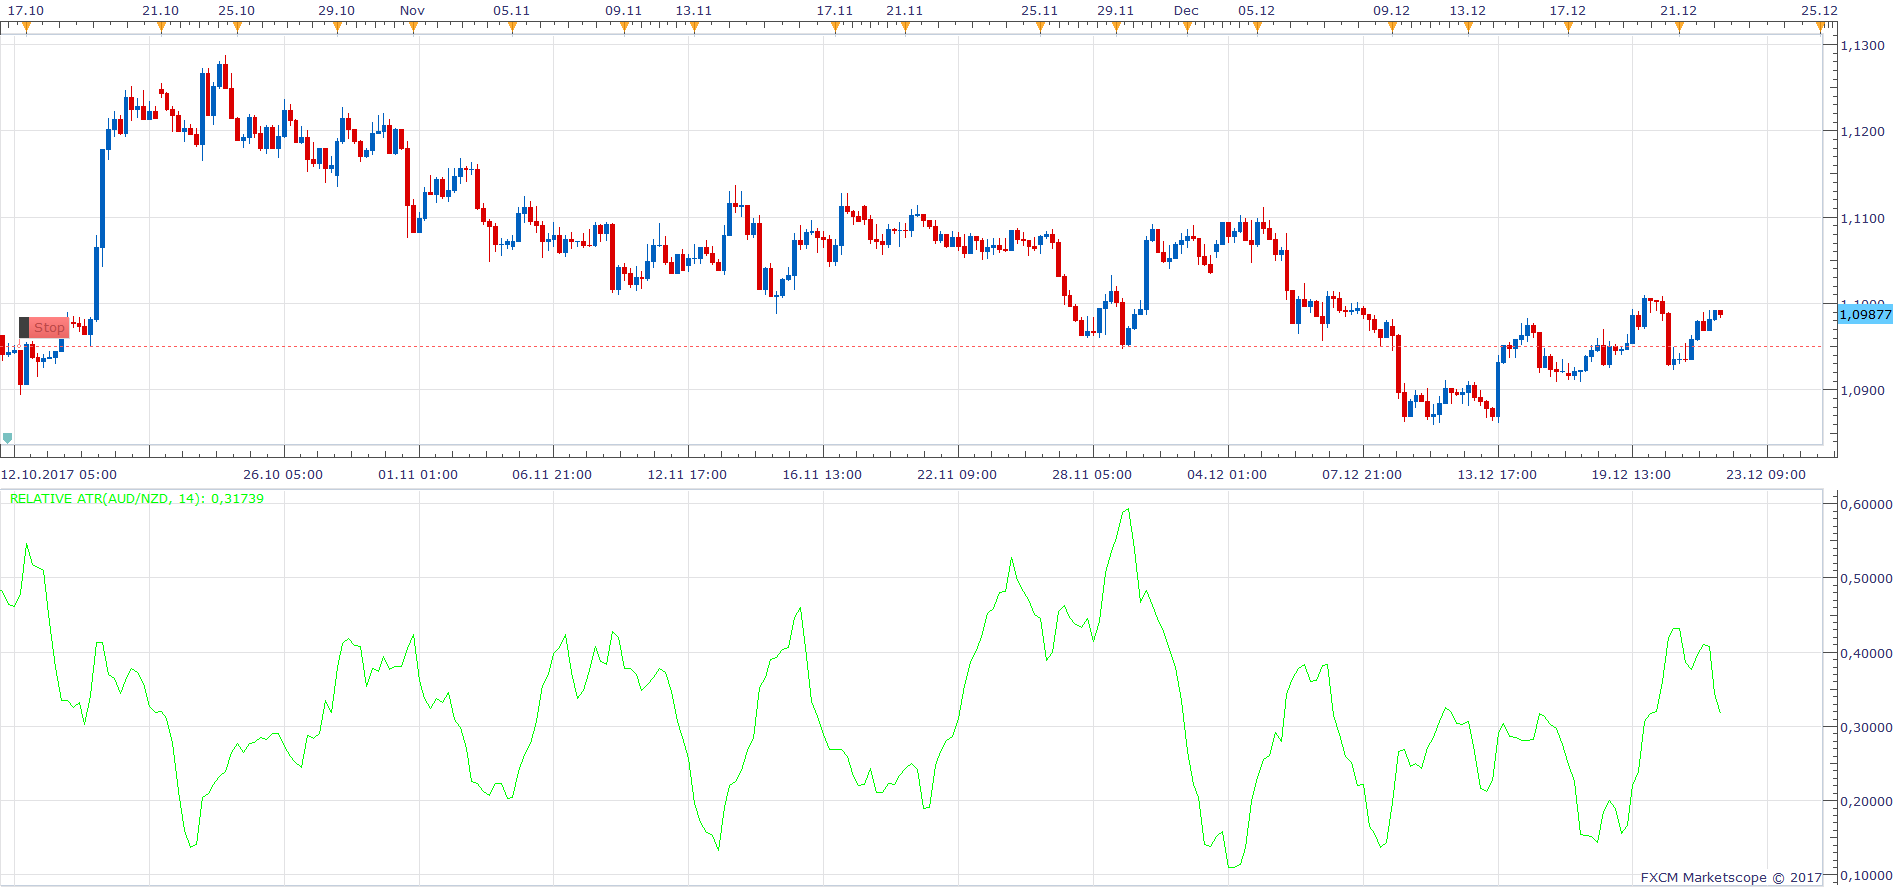Click the 01.11 01:00 time label
1903x887 pixels.
click(x=418, y=474)
